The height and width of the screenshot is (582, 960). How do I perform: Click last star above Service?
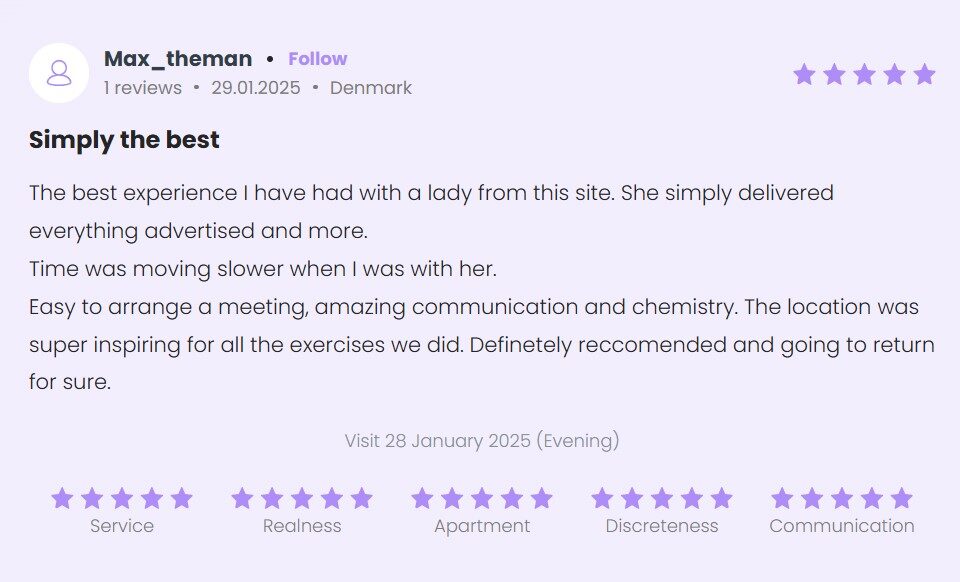coord(181,498)
